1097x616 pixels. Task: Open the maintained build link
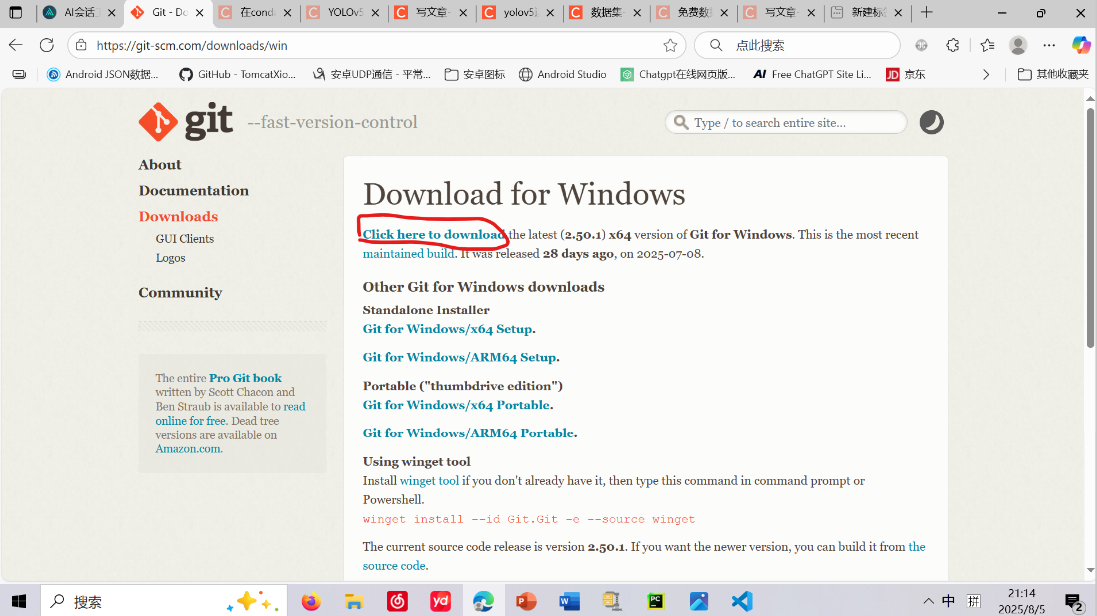pos(409,253)
